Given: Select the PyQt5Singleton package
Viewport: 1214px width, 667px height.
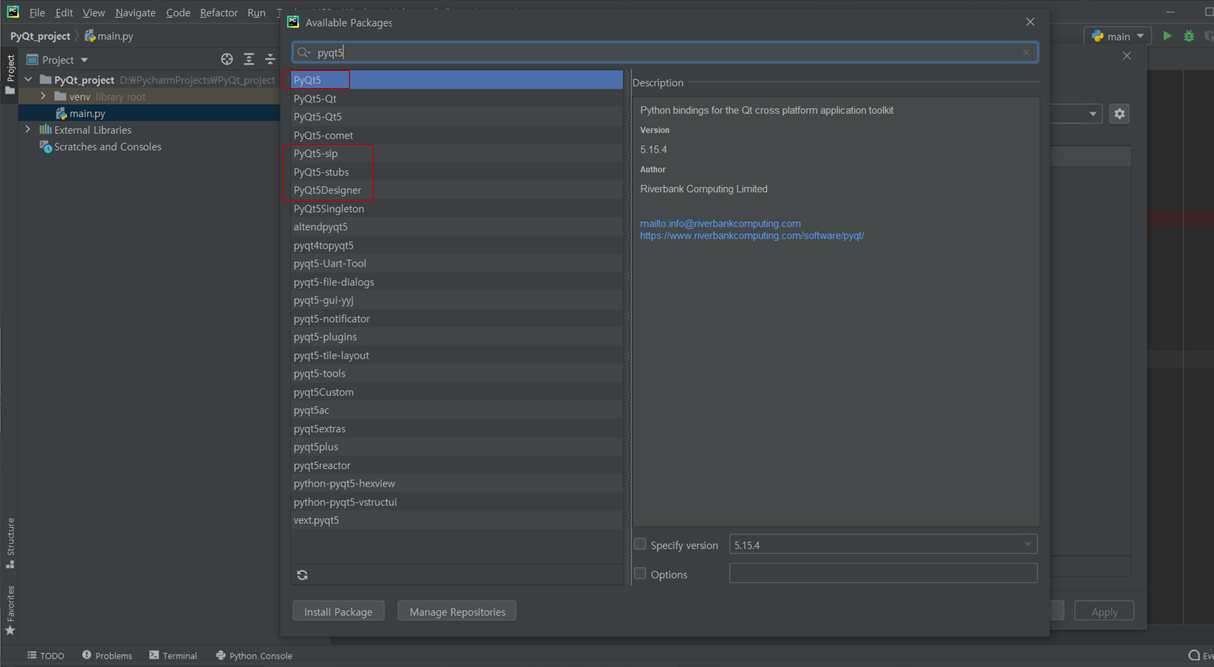Looking at the screenshot, I should pos(457,209).
